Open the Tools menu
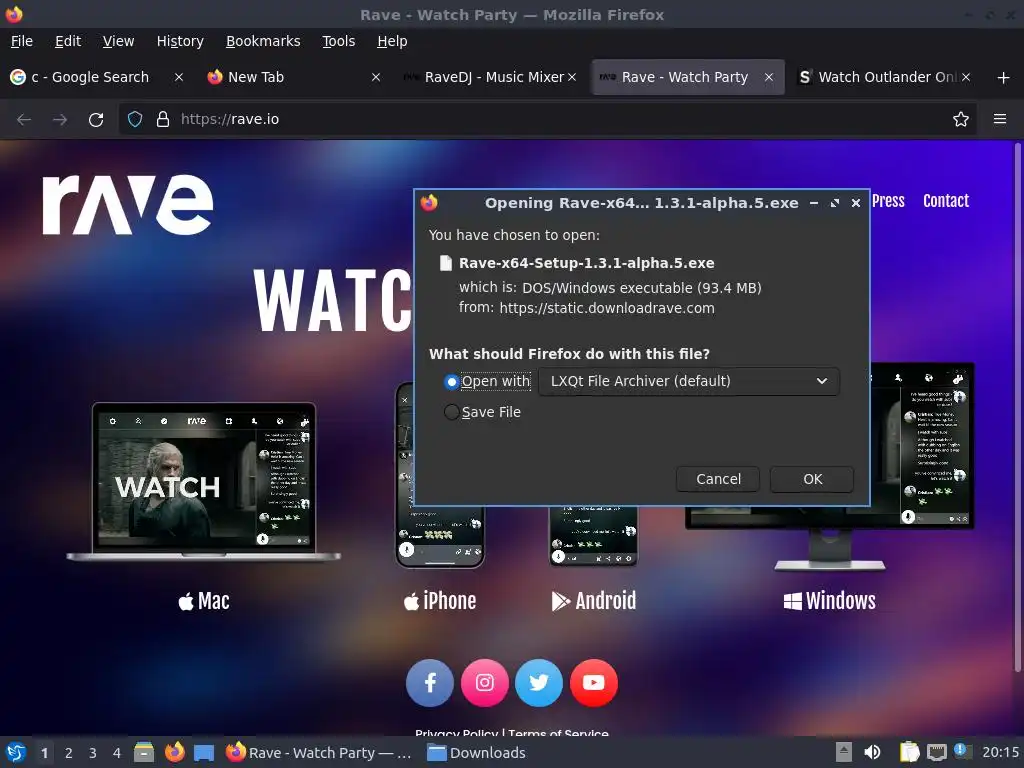 click(338, 41)
